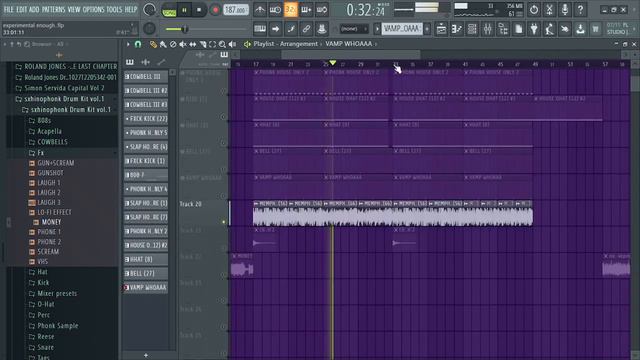Show audio clips in picker panel
640x360 pixels.
point(145,62)
